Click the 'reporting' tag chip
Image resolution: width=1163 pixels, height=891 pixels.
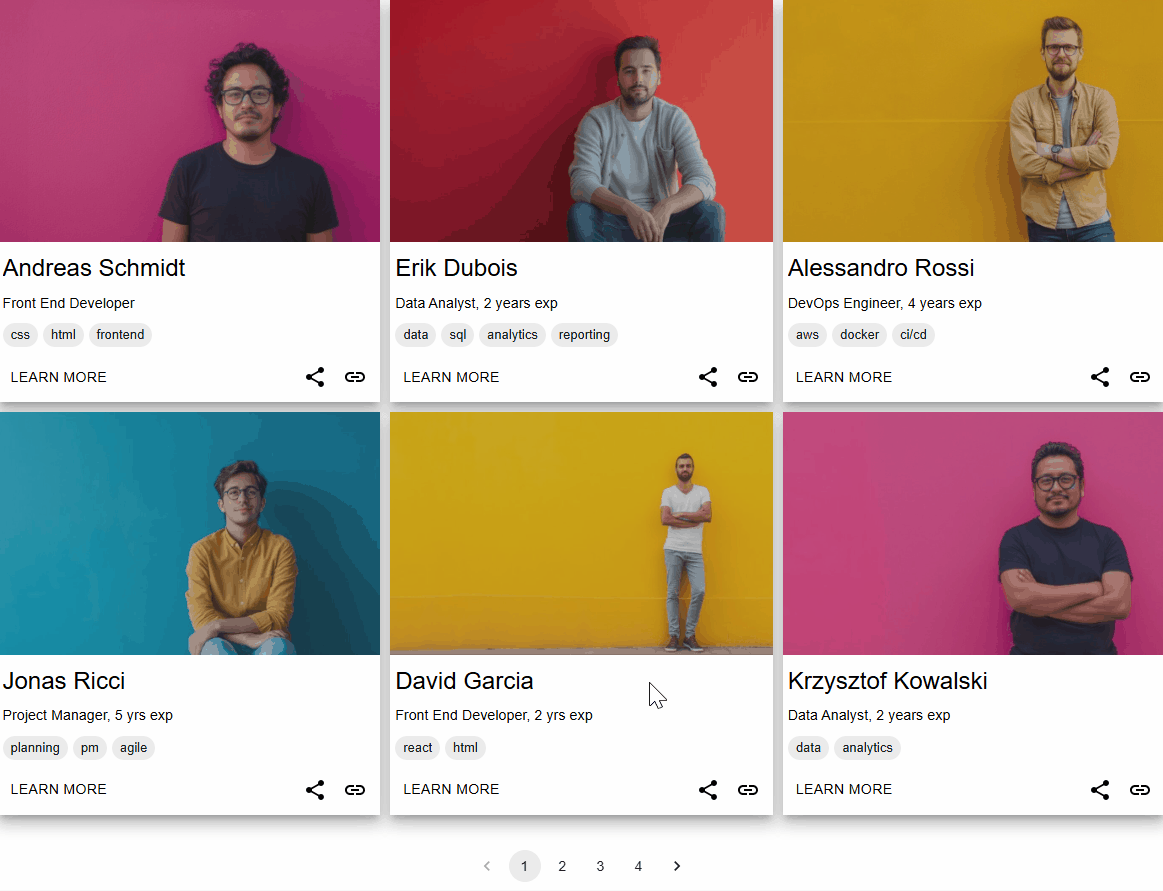(x=584, y=335)
